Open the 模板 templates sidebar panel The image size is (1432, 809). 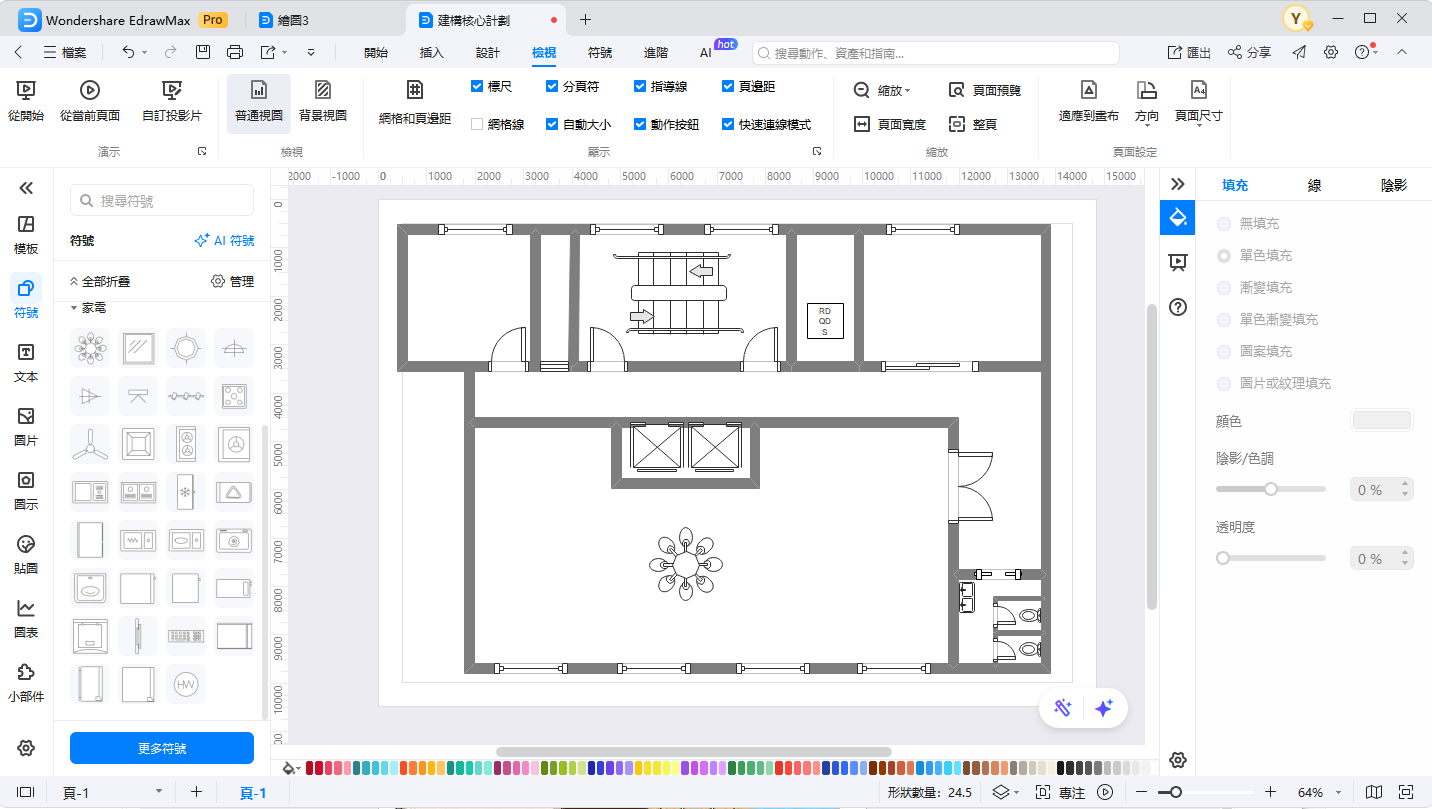click(26, 234)
